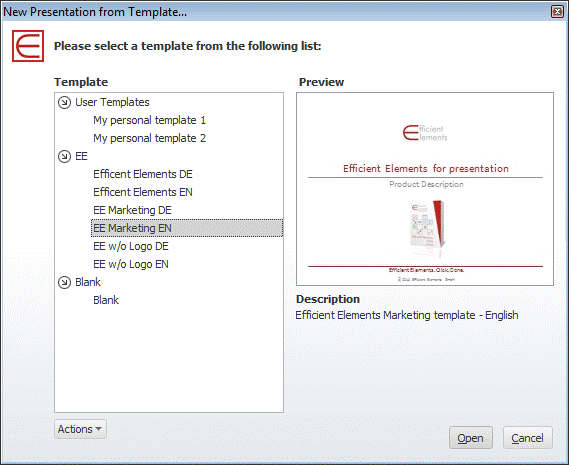
Task: Choose Efficent Elements DE template
Action: 143,174
